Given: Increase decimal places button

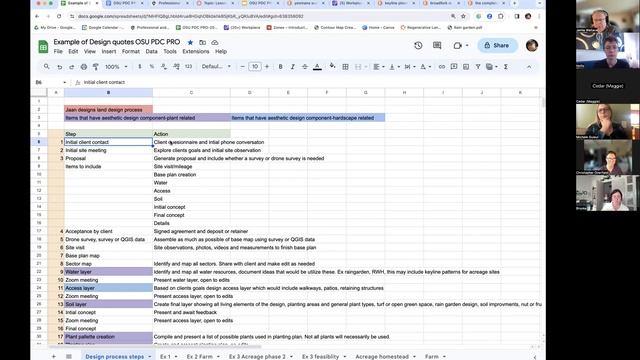Looking at the screenshot, I should click(176, 67).
